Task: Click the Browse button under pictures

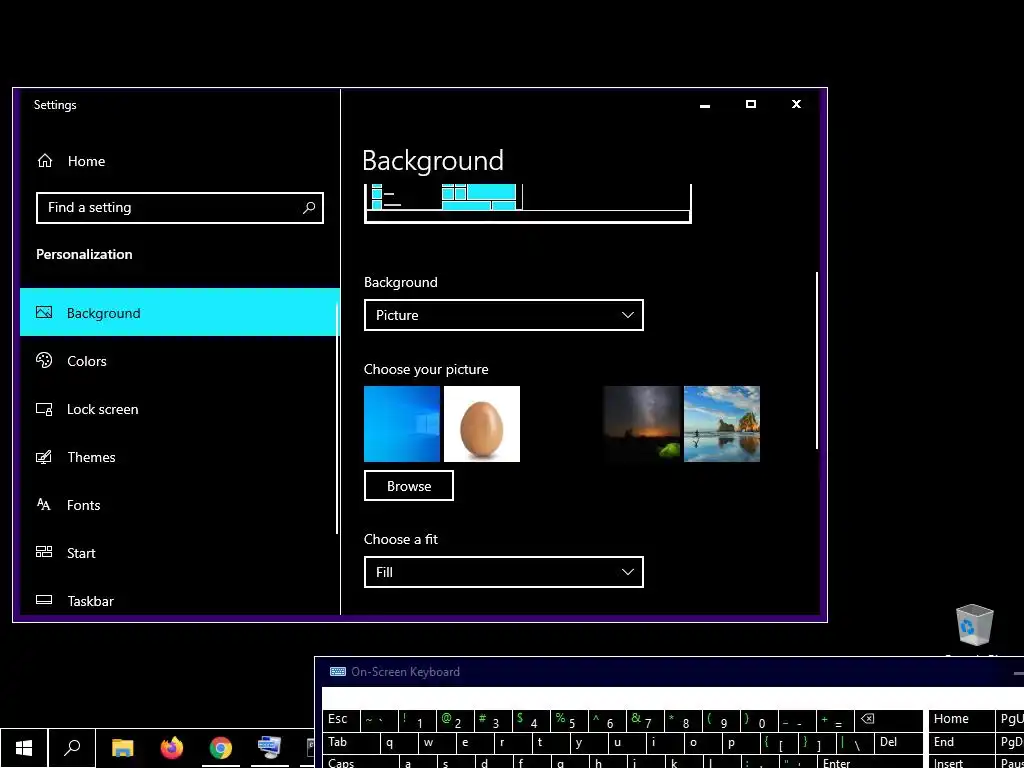Action: point(409,486)
